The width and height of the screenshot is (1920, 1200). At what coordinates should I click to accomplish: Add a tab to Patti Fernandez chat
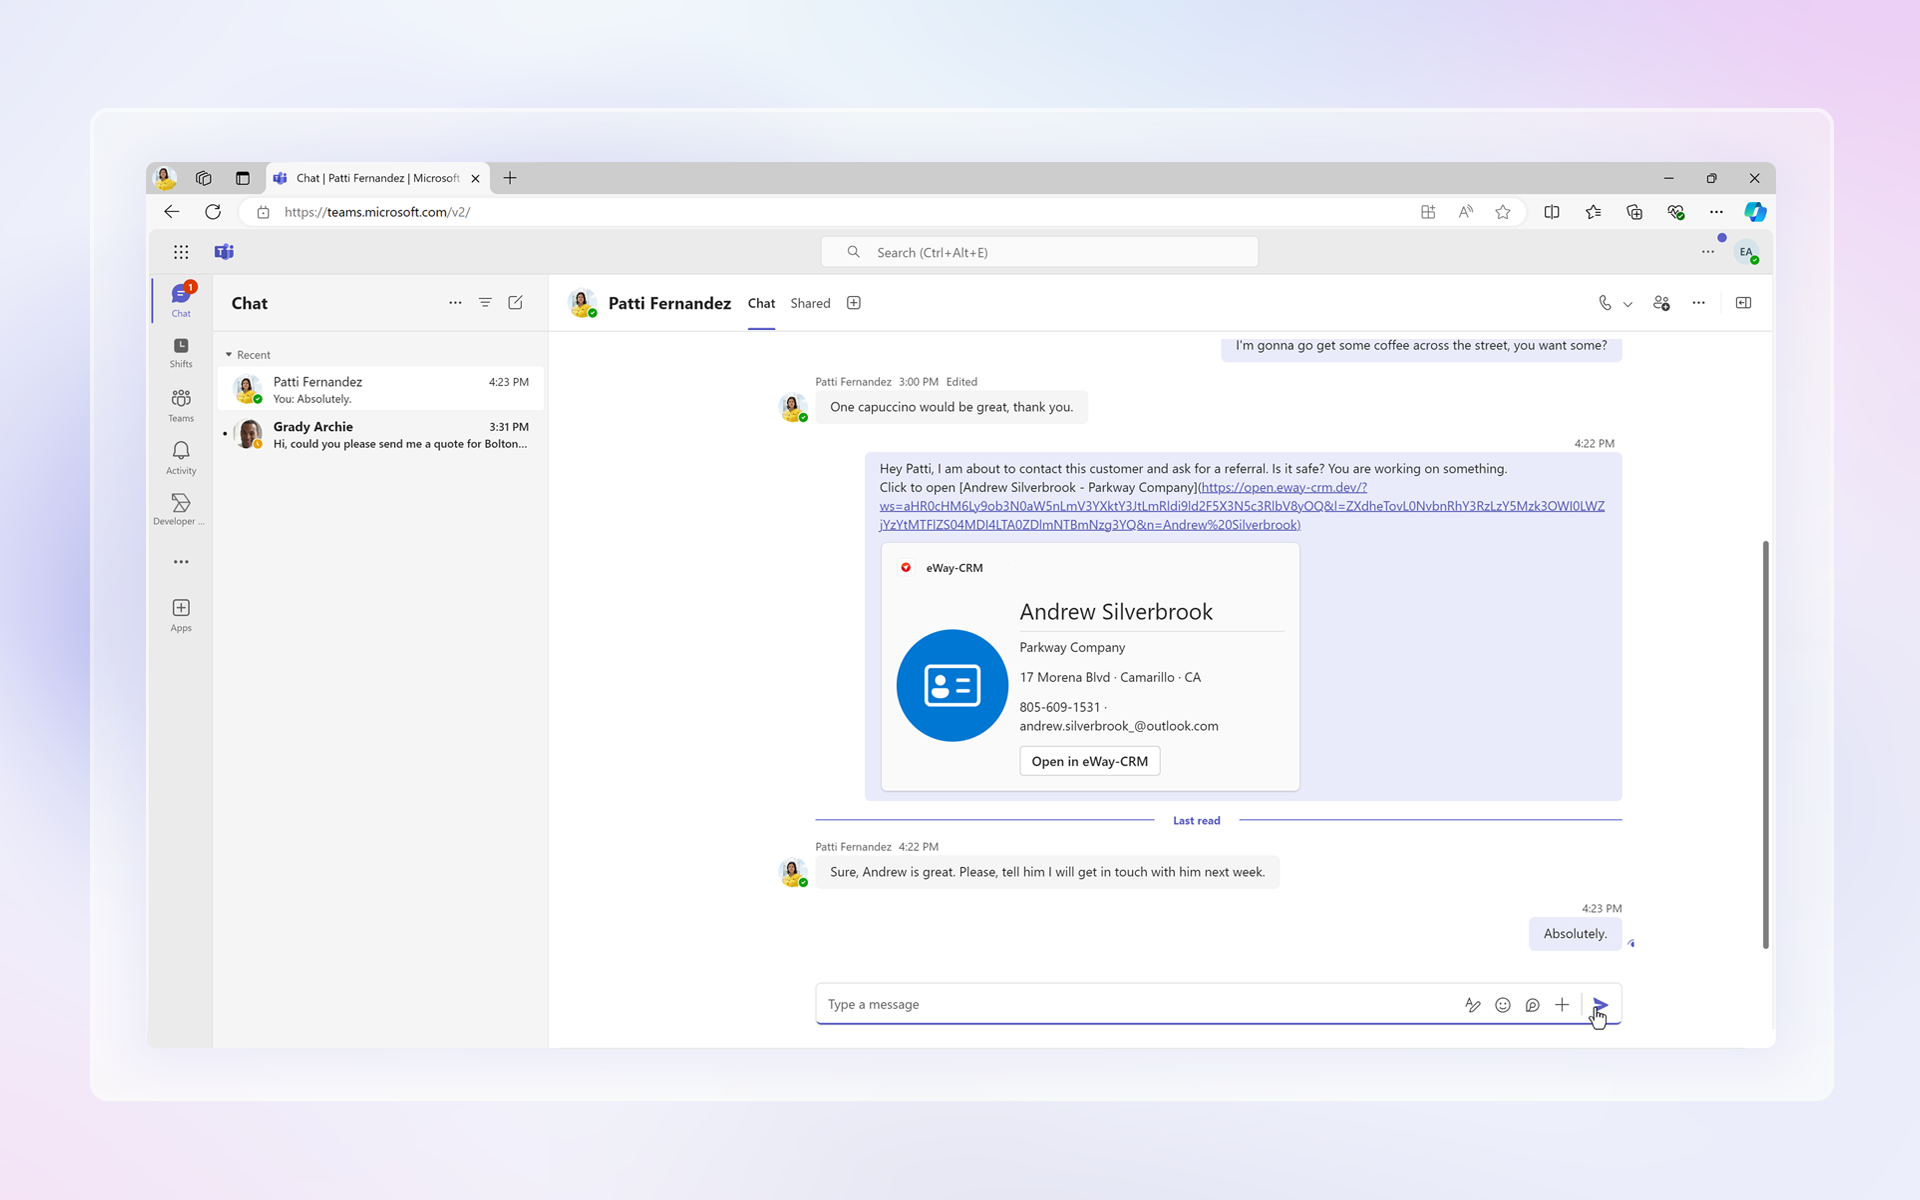854,303
